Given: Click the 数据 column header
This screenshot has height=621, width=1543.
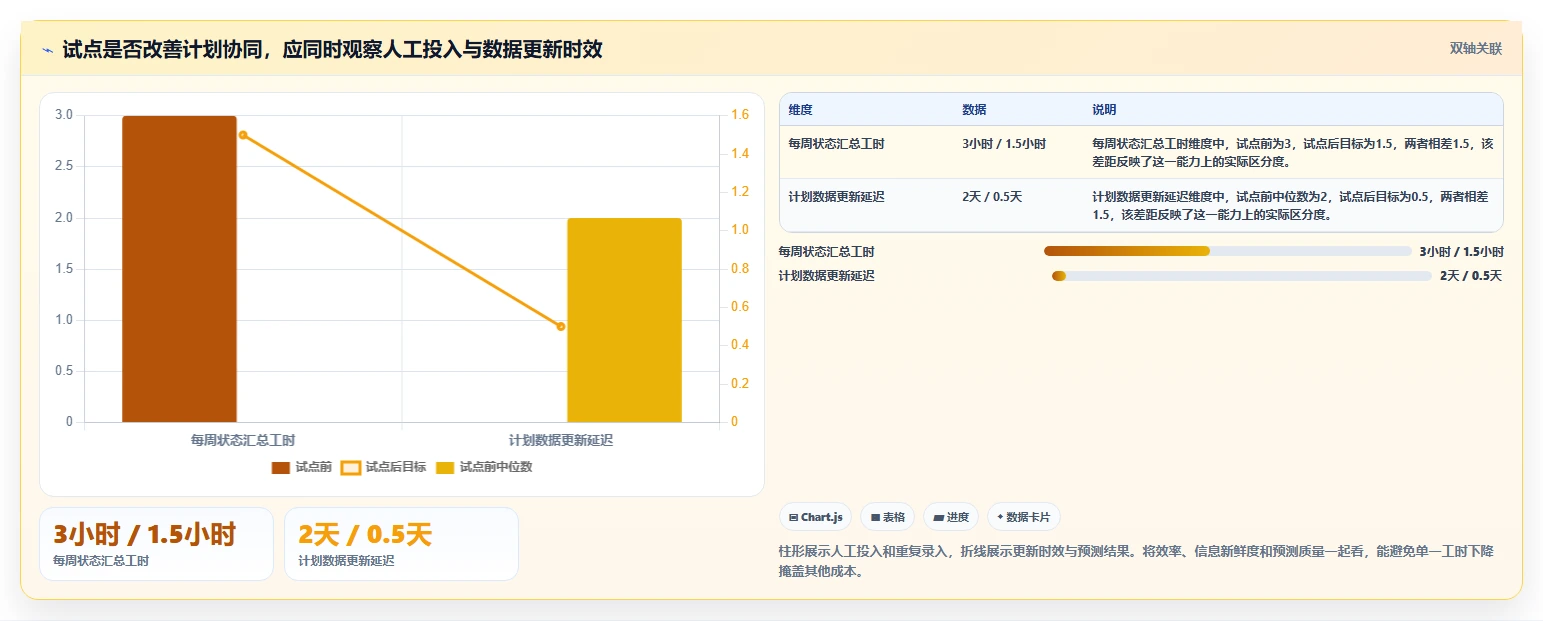Looking at the screenshot, I should (974, 109).
